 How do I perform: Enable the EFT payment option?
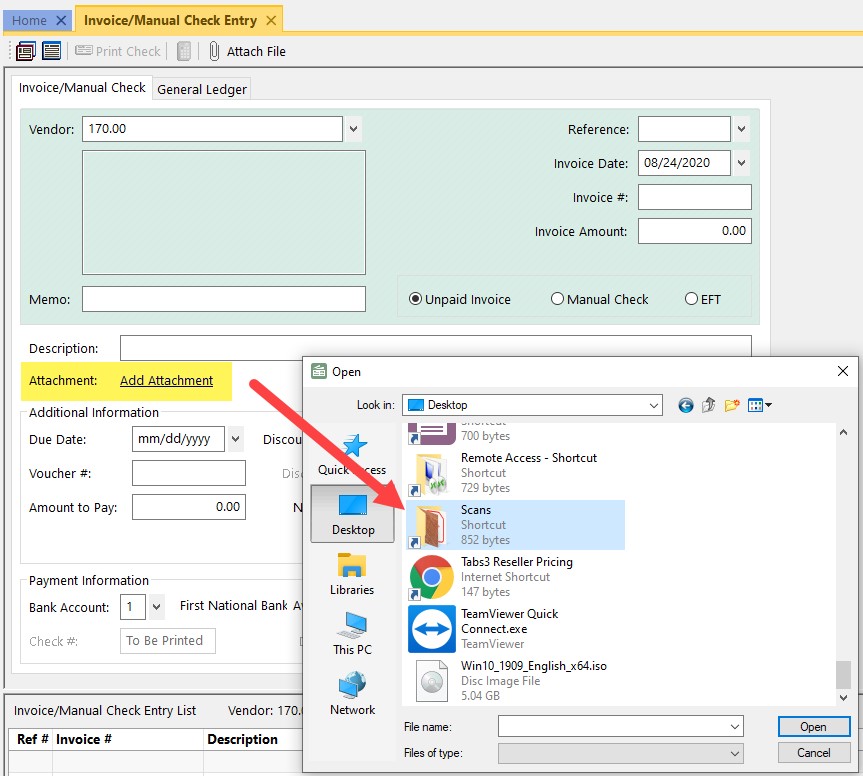691,299
